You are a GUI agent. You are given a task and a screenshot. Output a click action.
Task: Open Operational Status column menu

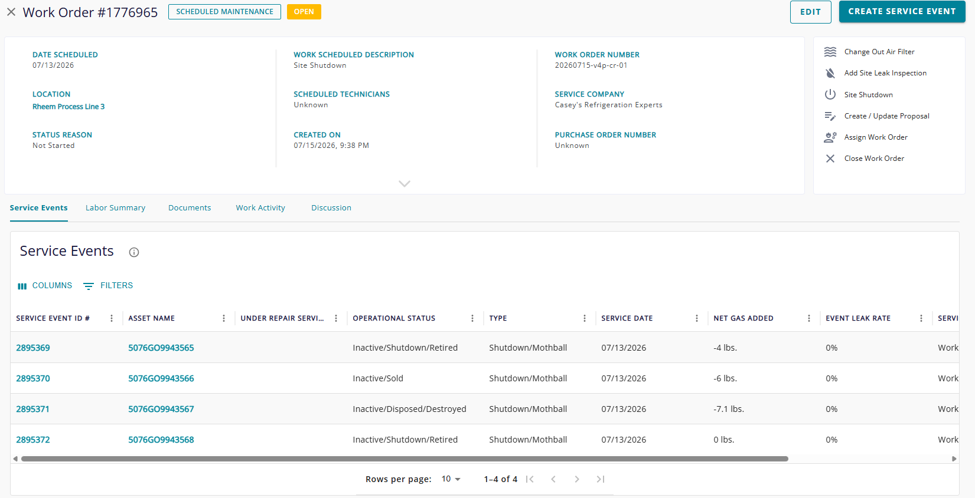pos(473,318)
